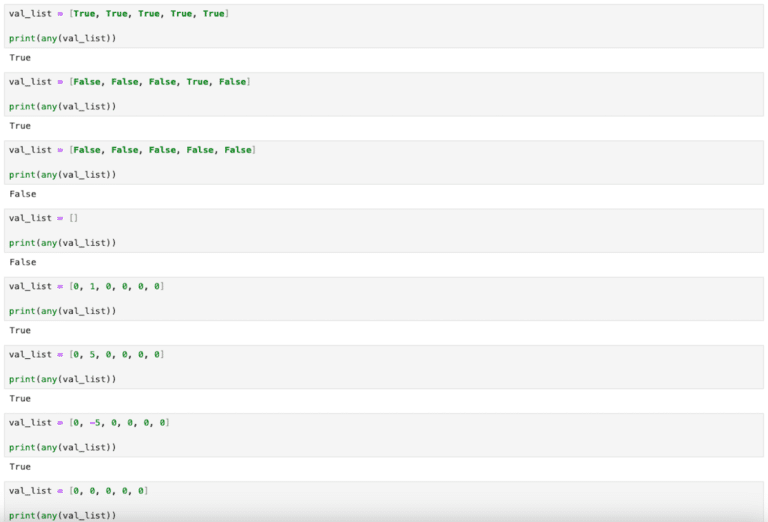Click the True output under the first cell
Viewport: 768px width, 522px height.
[20, 58]
